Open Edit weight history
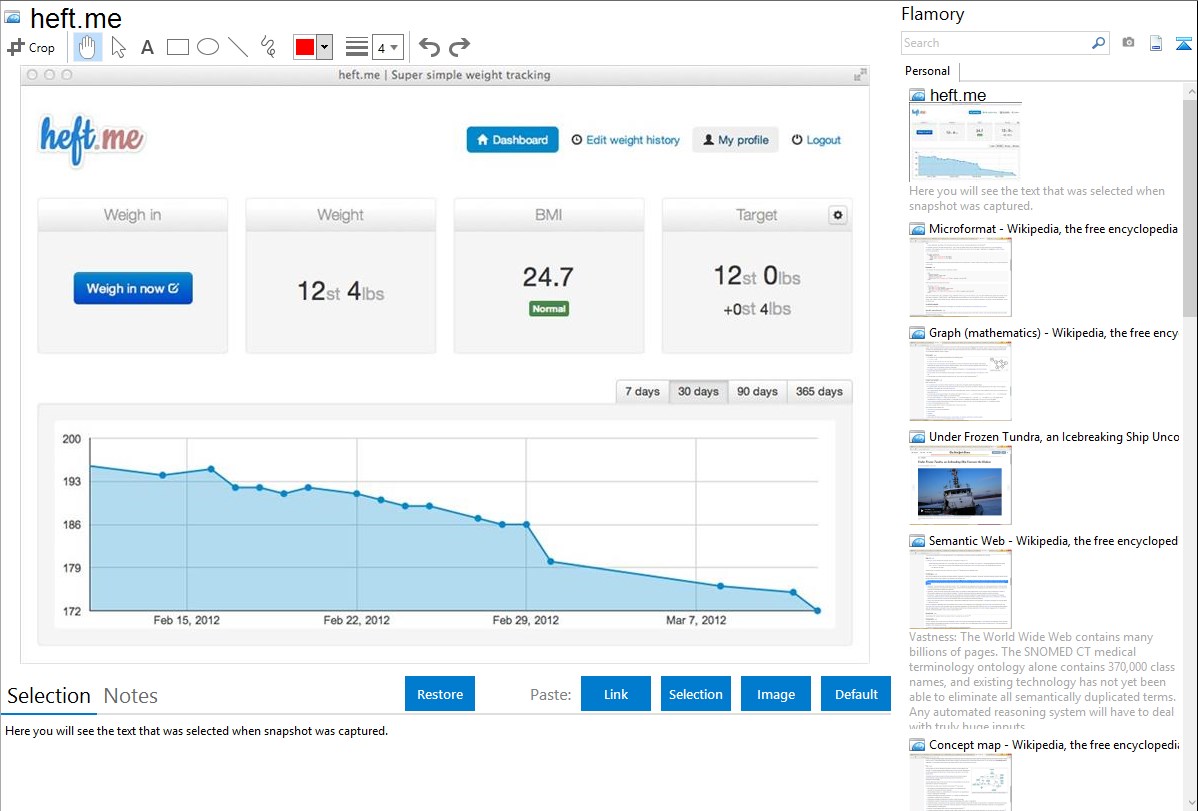The height and width of the screenshot is (811, 1198). coord(626,140)
